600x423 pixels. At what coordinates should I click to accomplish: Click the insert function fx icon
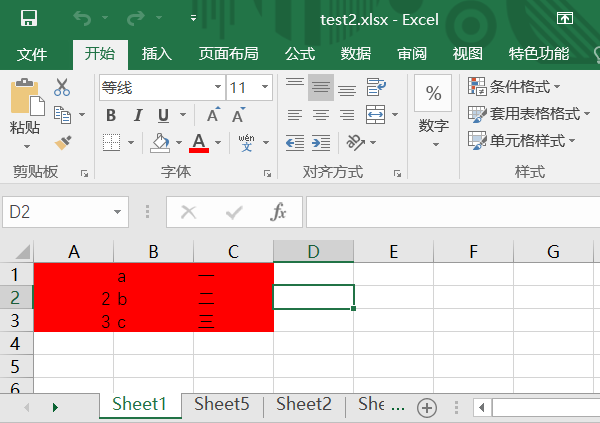click(279, 212)
